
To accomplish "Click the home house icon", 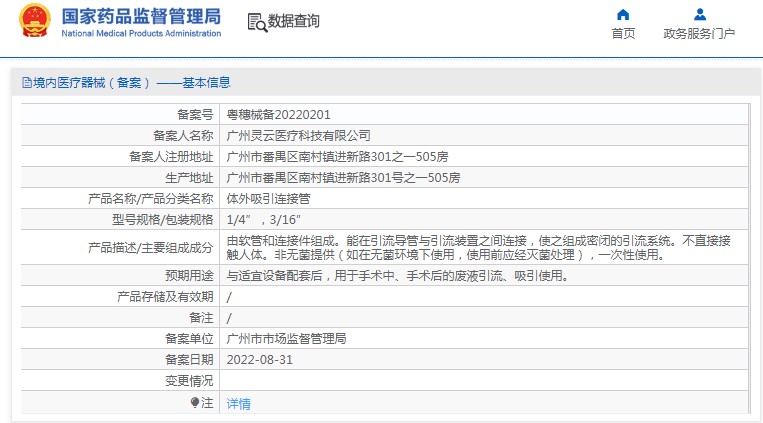I will [623, 15].
